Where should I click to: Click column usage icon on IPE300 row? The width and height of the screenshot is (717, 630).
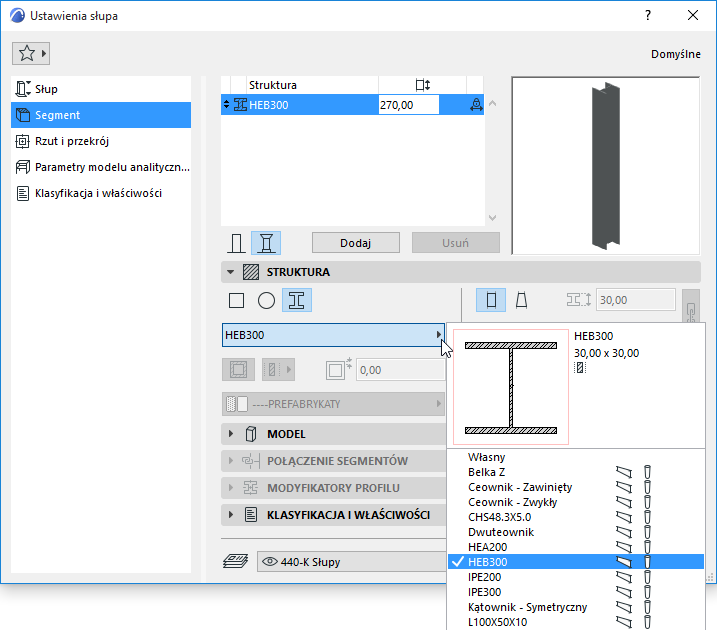pos(647,592)
